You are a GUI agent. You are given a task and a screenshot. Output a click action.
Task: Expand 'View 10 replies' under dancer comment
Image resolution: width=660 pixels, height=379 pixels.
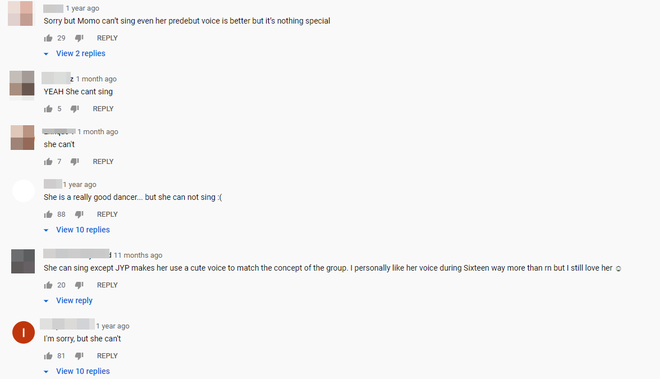77,230
